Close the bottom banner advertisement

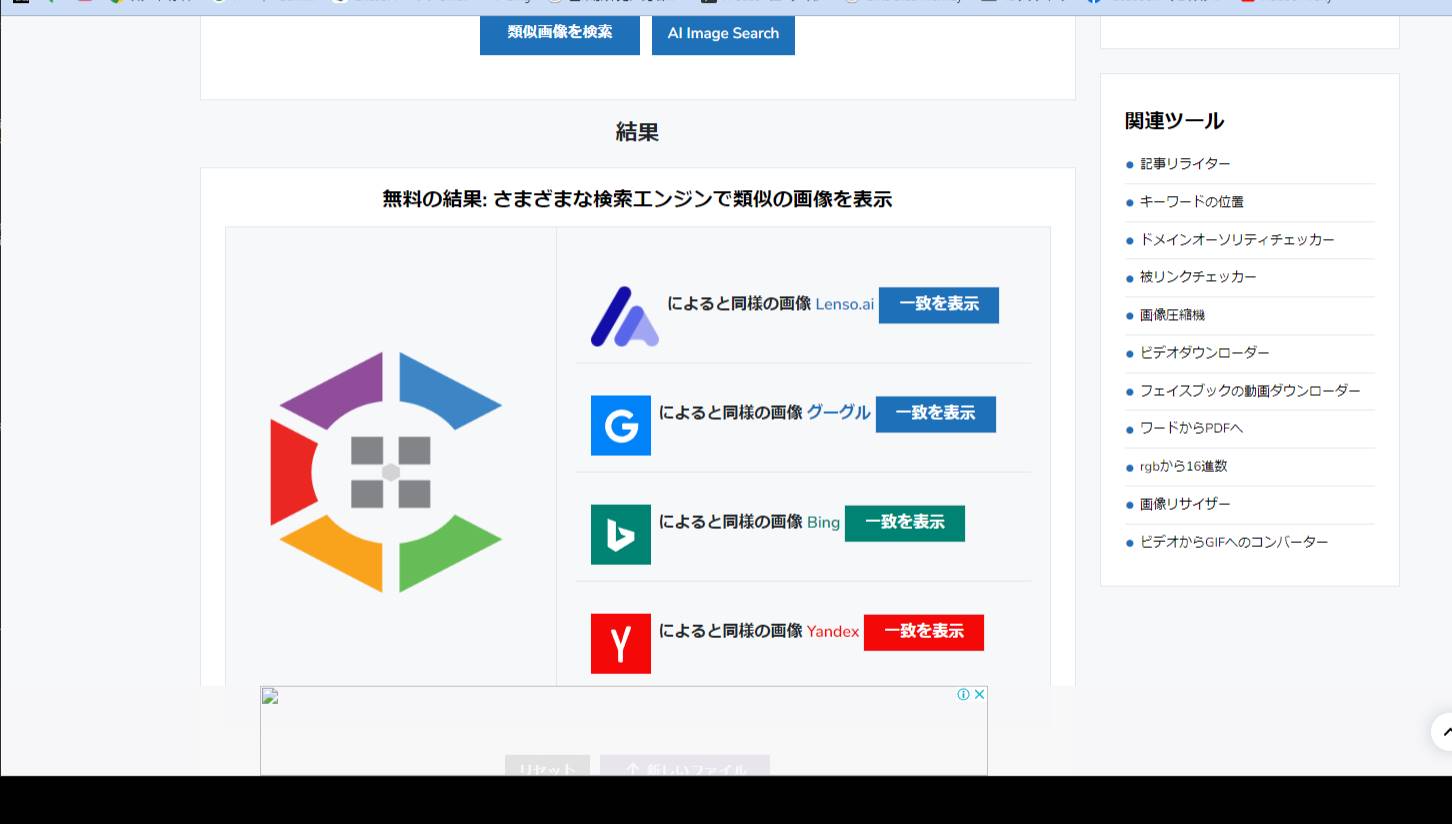(980, 694)
